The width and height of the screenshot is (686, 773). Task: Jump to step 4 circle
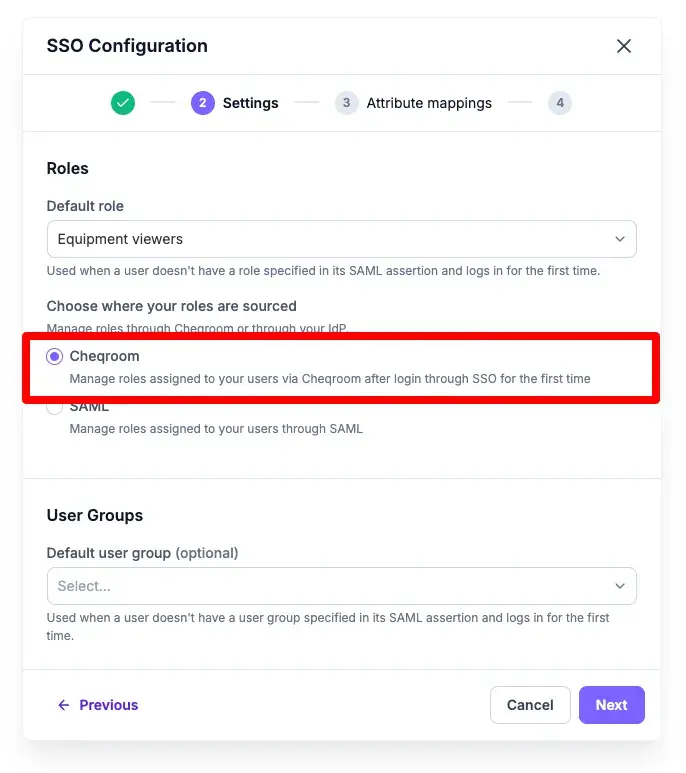point(560,103)
